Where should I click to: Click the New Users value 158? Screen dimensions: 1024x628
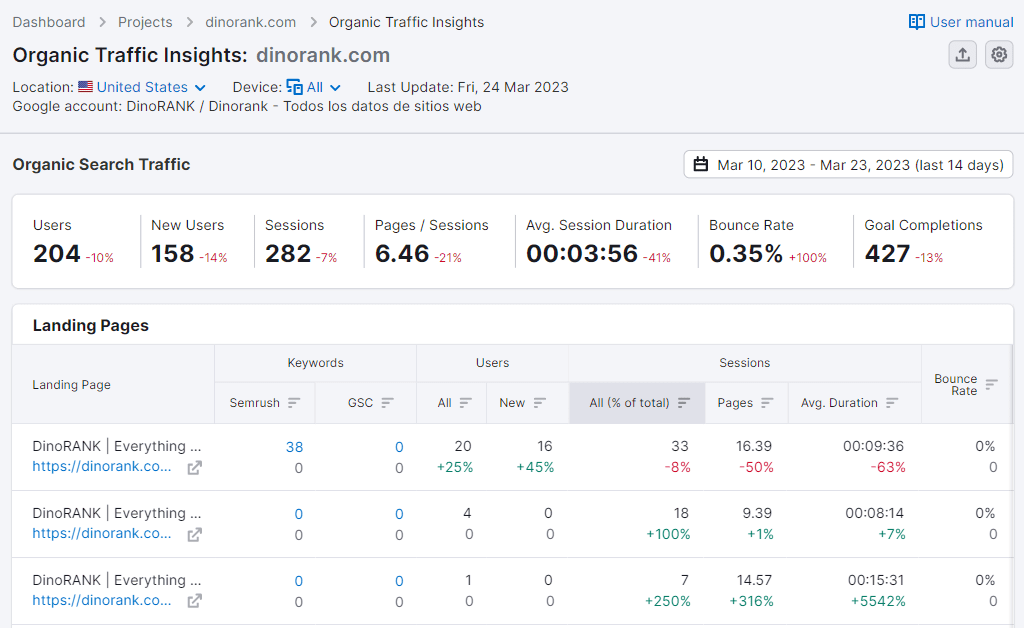point(172,253)
